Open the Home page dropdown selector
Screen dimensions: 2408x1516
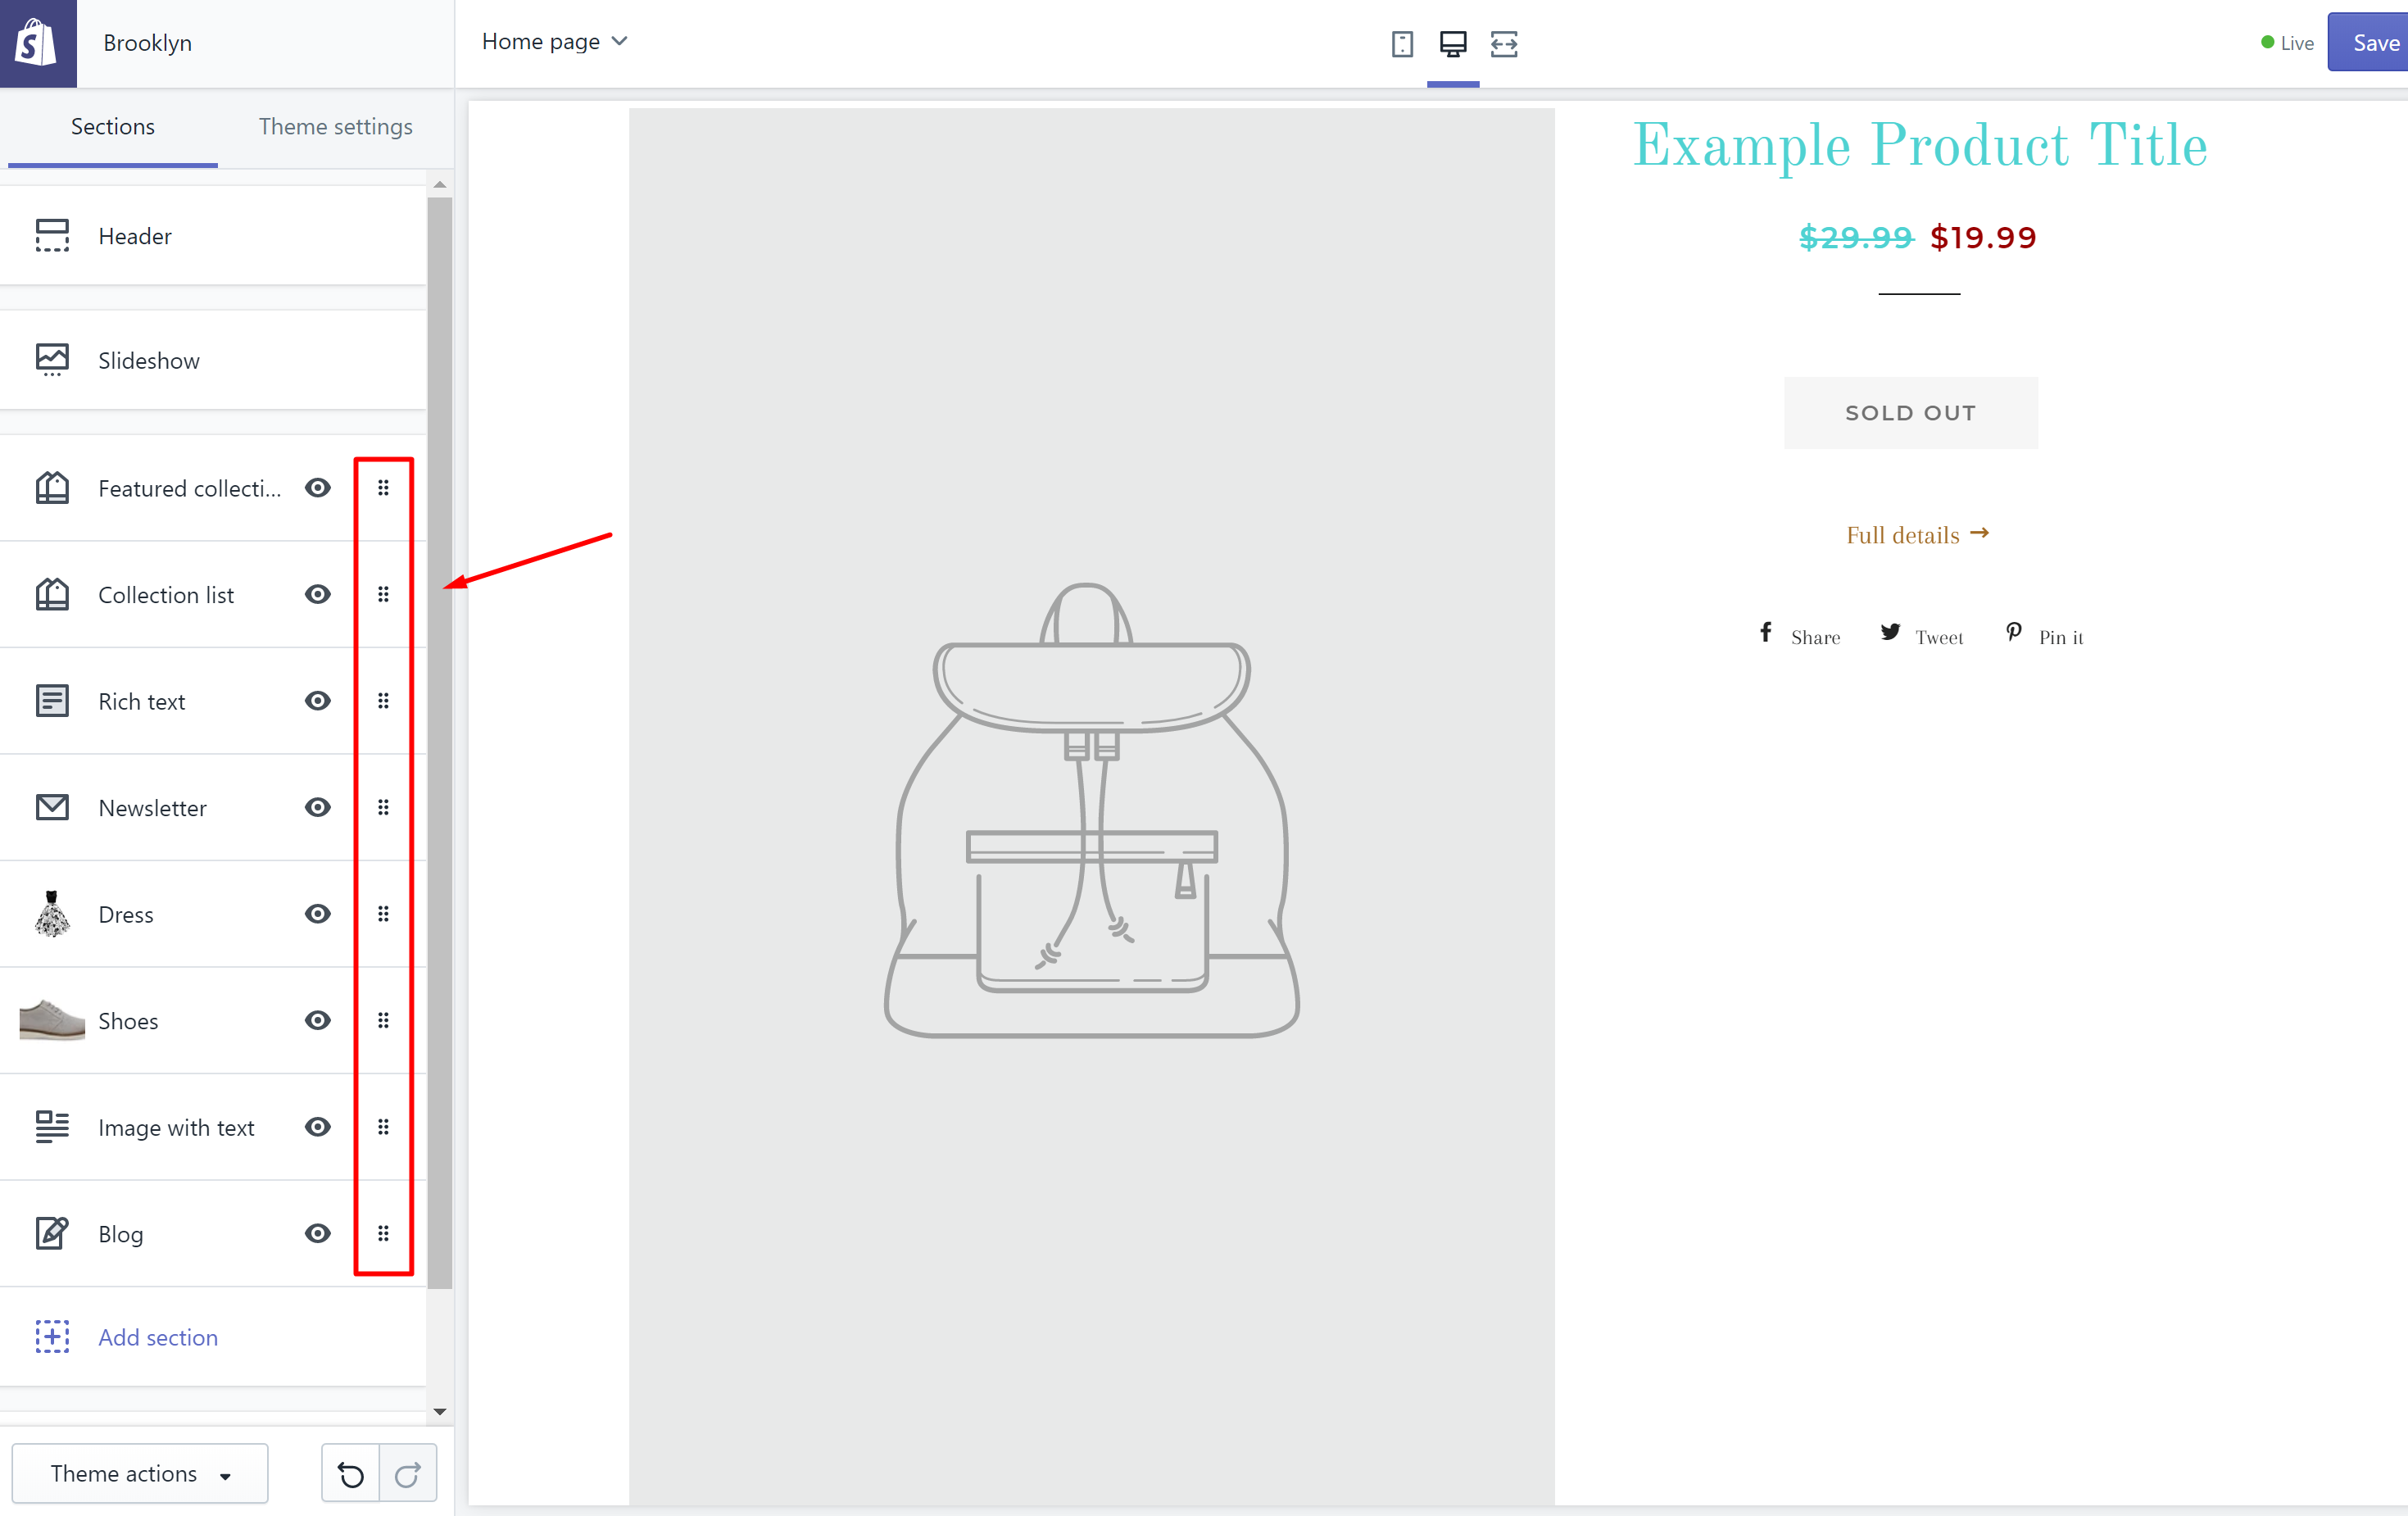pyautogui.click(x=554, y=42)
